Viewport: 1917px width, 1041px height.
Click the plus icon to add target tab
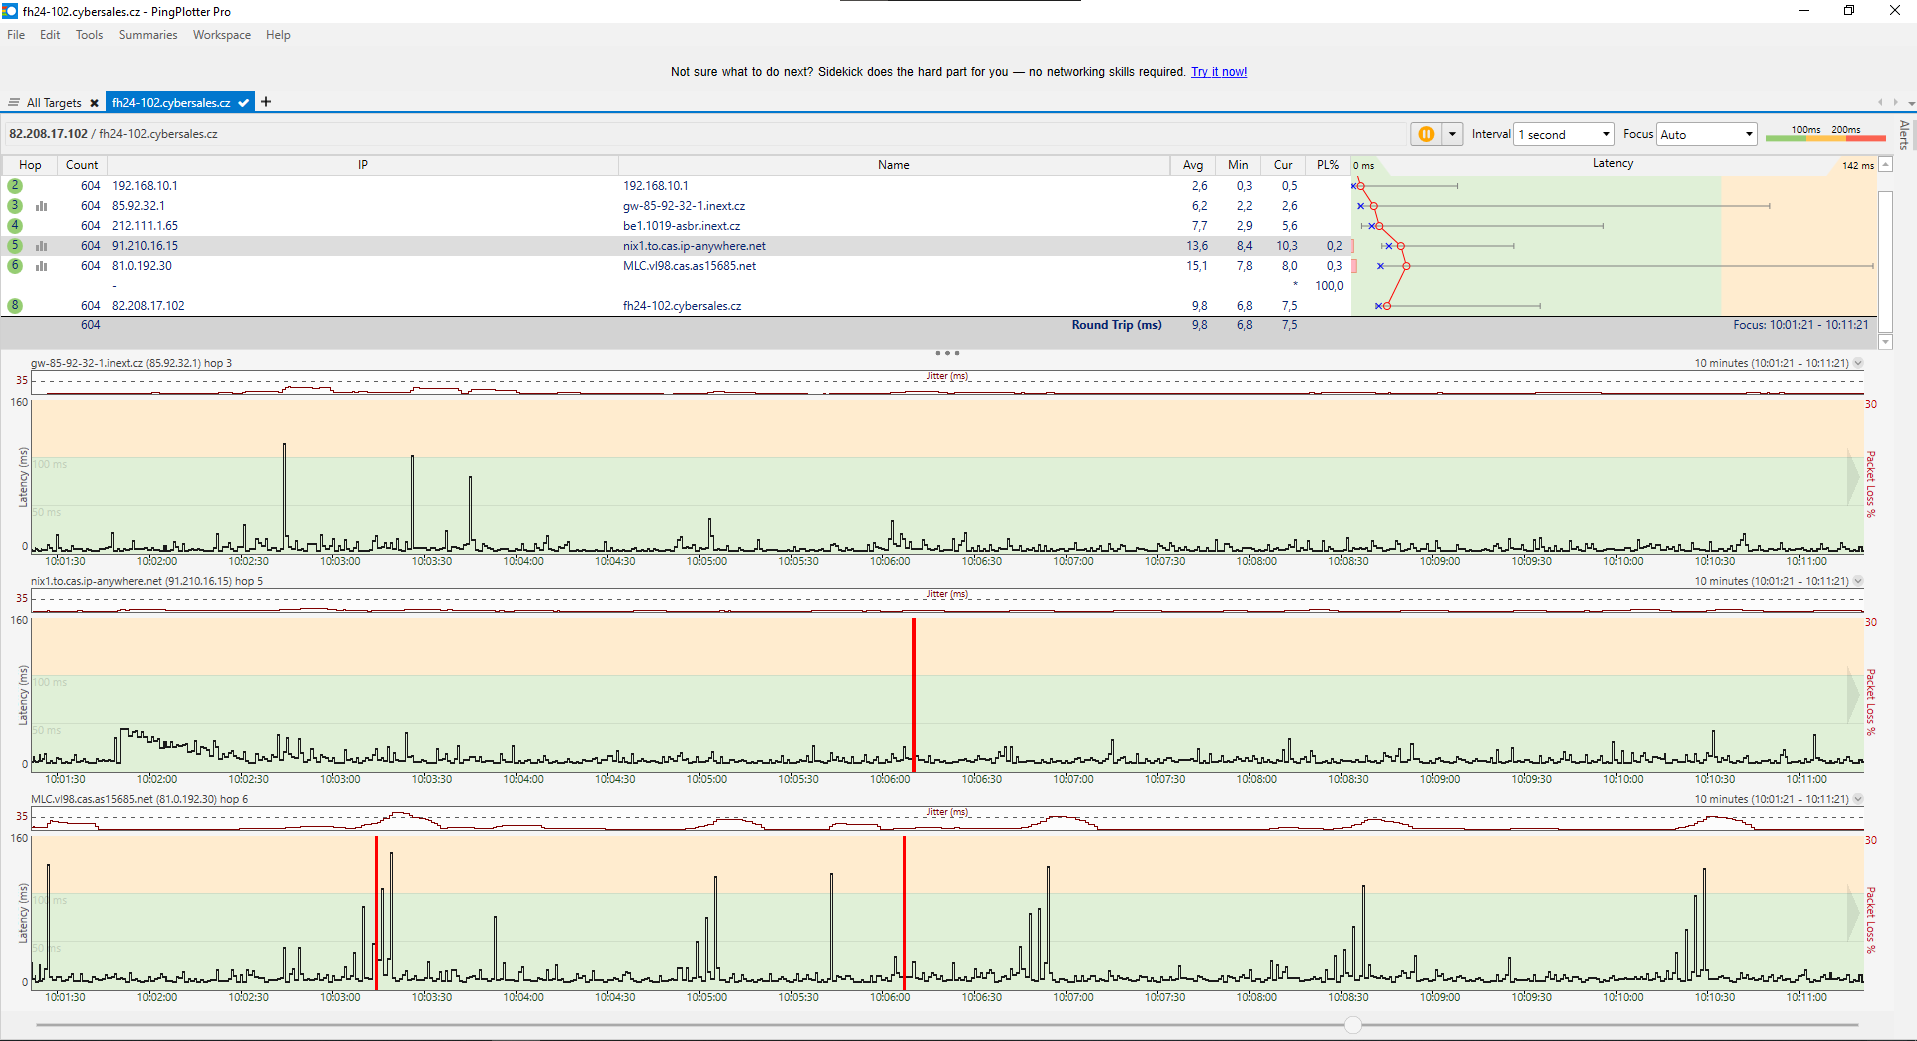tap(266, 102)
